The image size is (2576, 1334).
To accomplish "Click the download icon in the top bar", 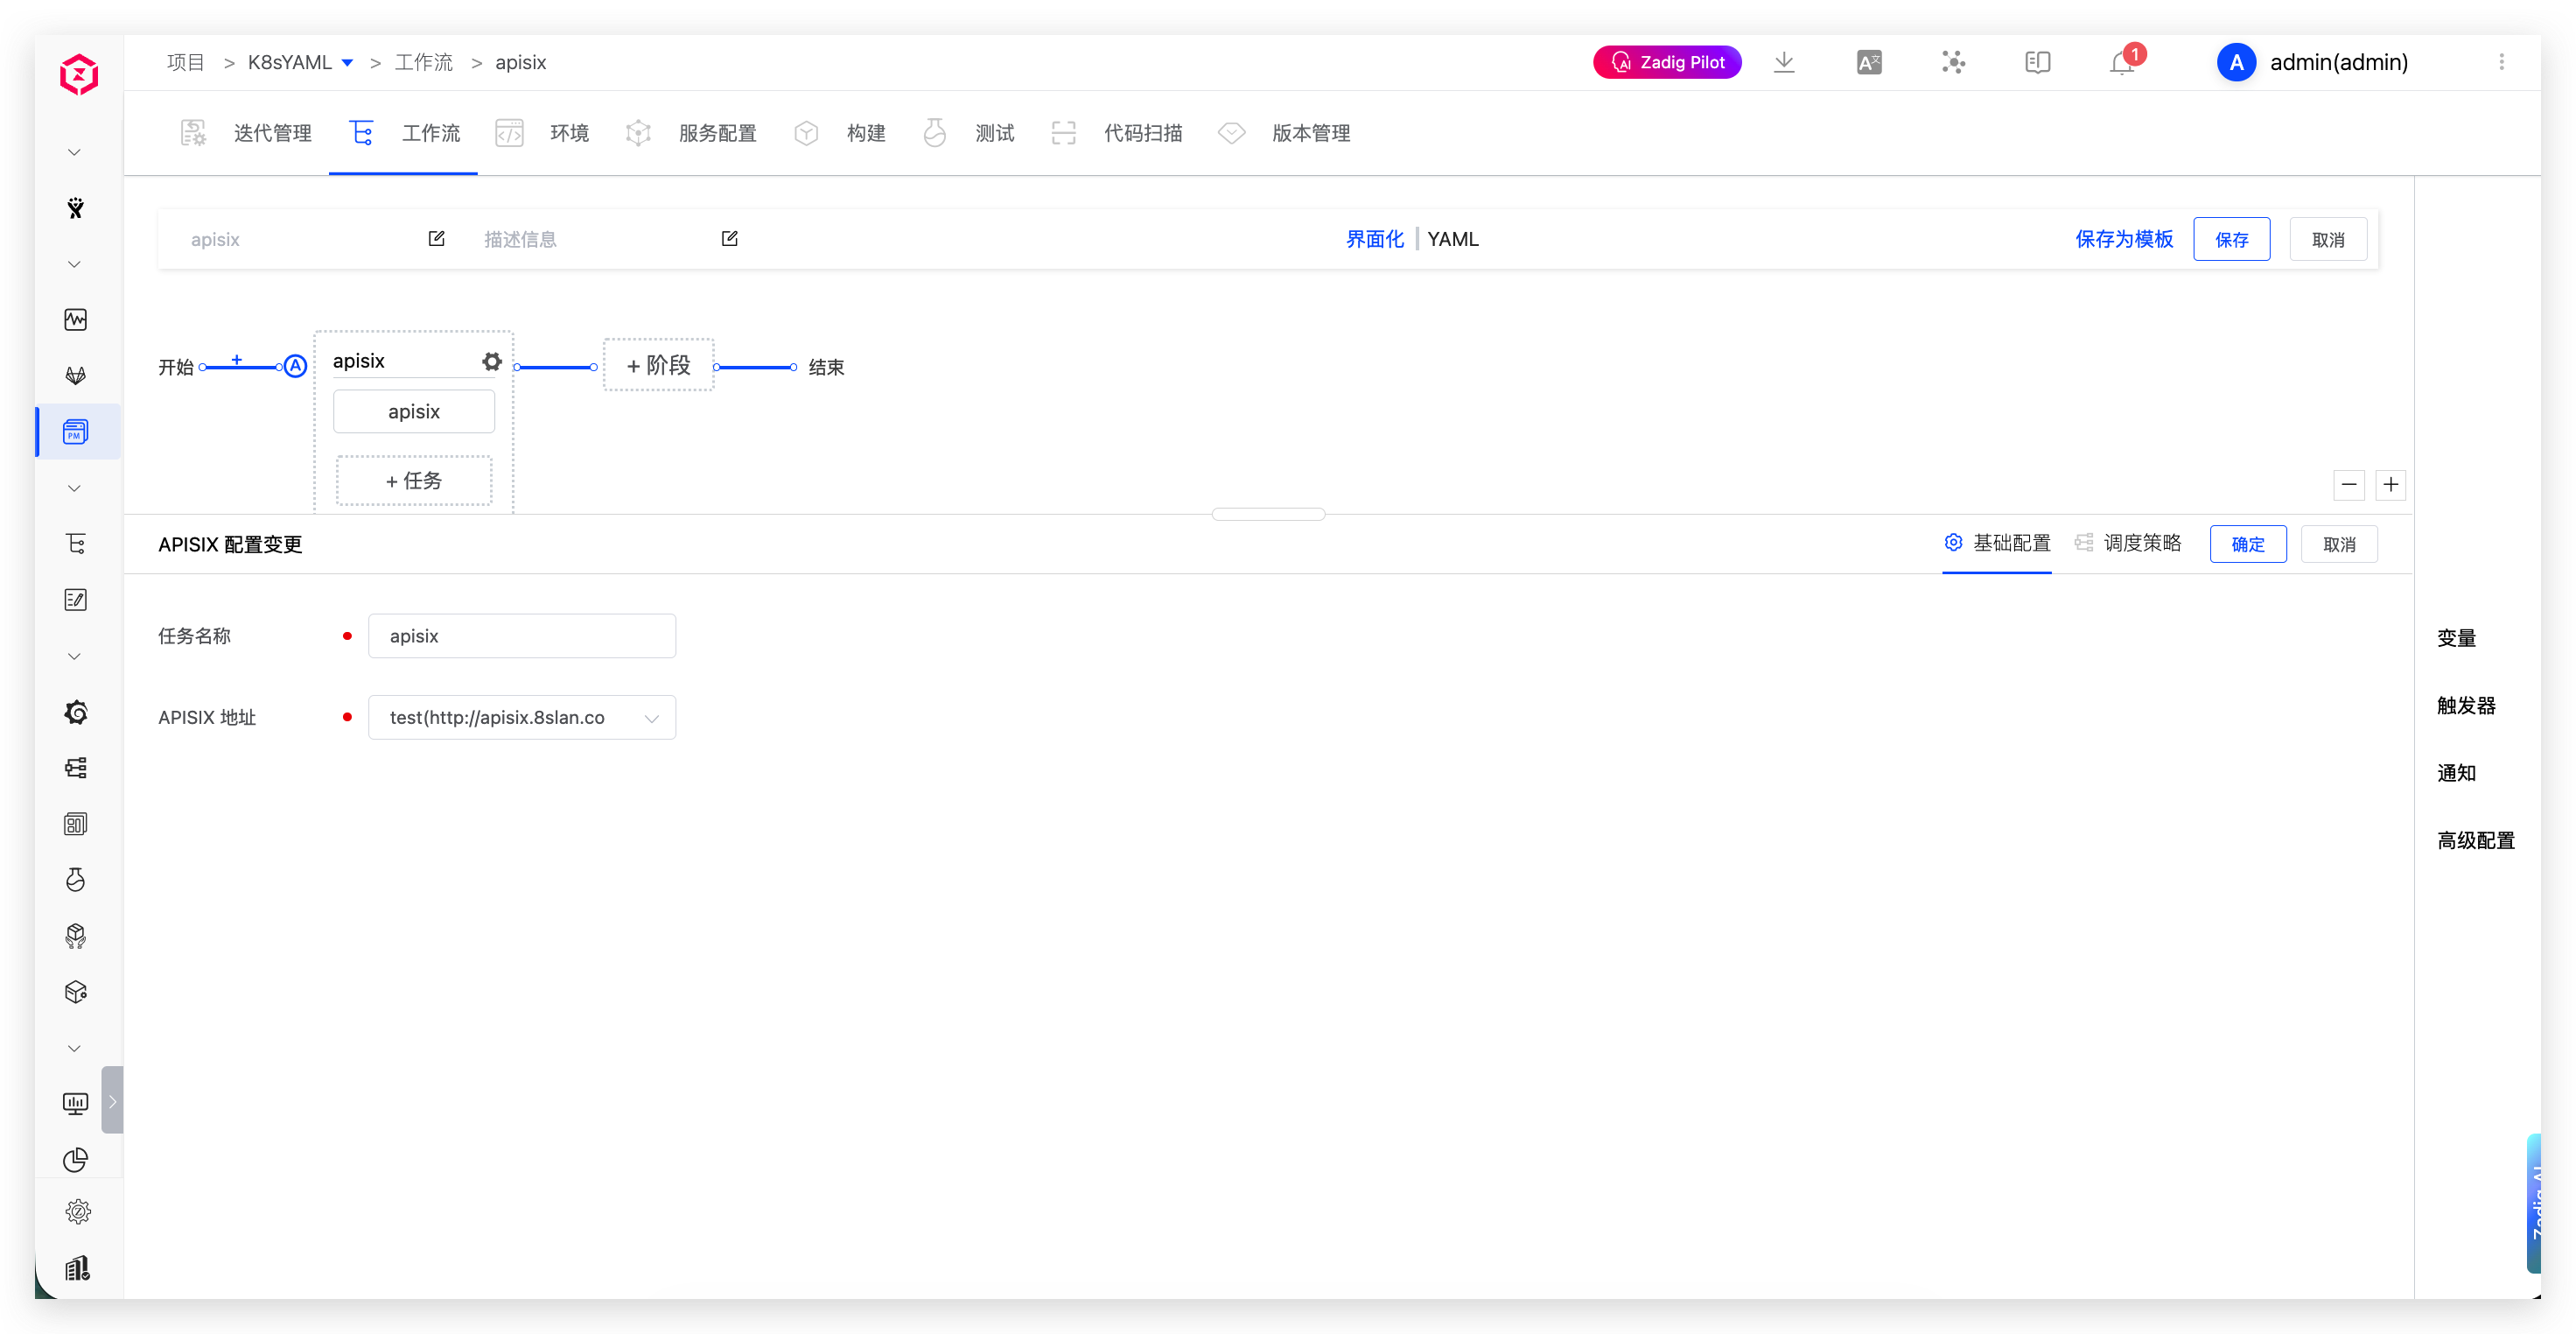I will pos(1784,62).
